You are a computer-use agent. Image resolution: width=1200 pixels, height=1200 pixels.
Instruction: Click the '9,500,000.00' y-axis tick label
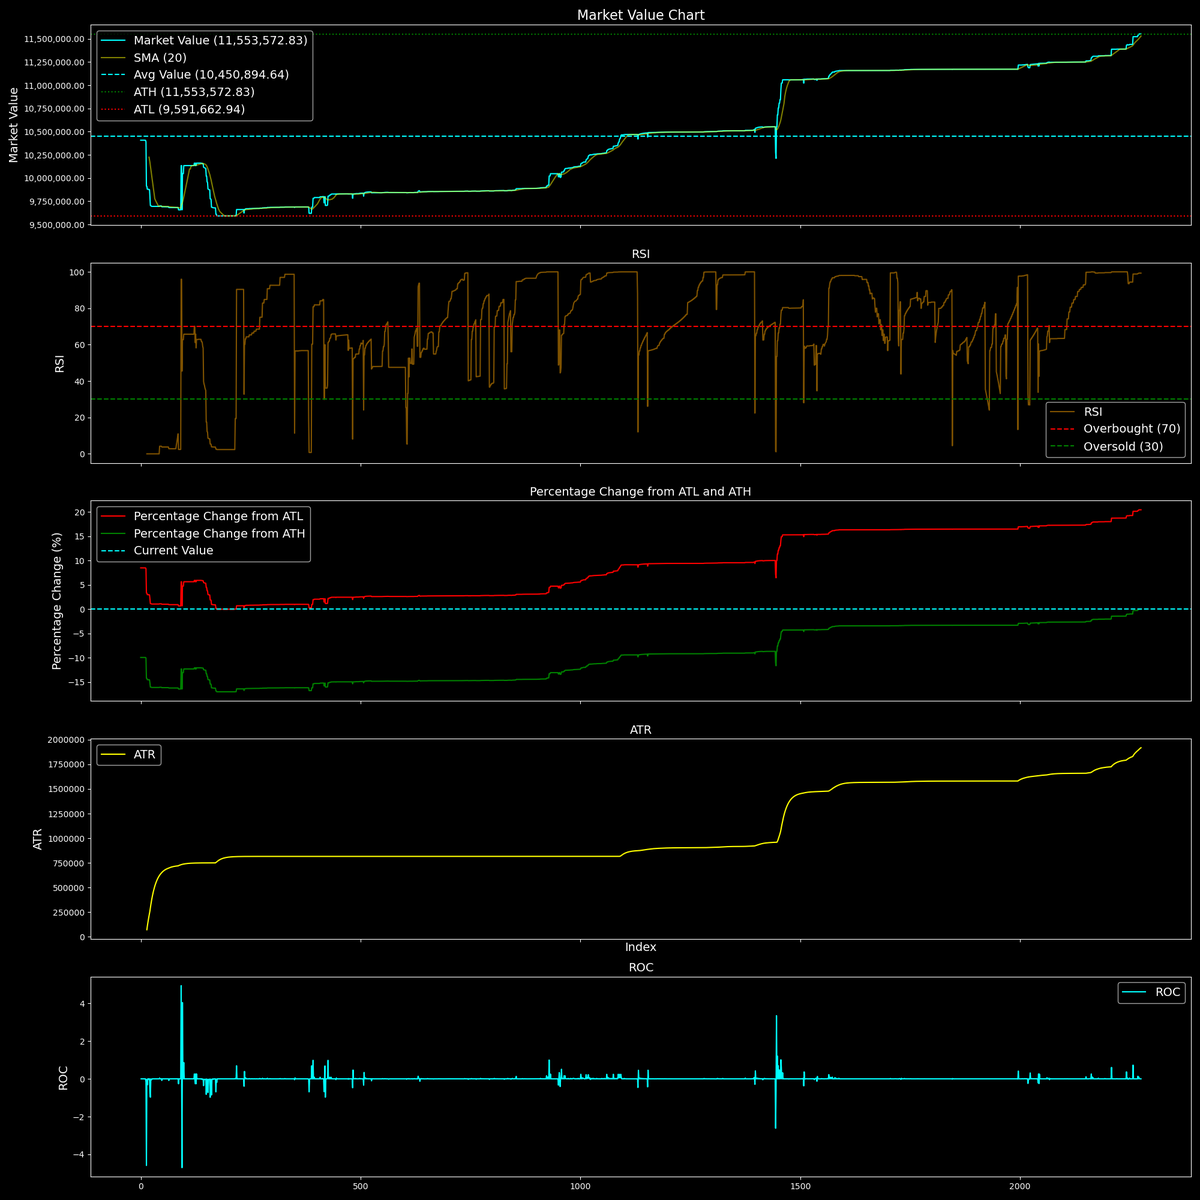click(56, 225)
